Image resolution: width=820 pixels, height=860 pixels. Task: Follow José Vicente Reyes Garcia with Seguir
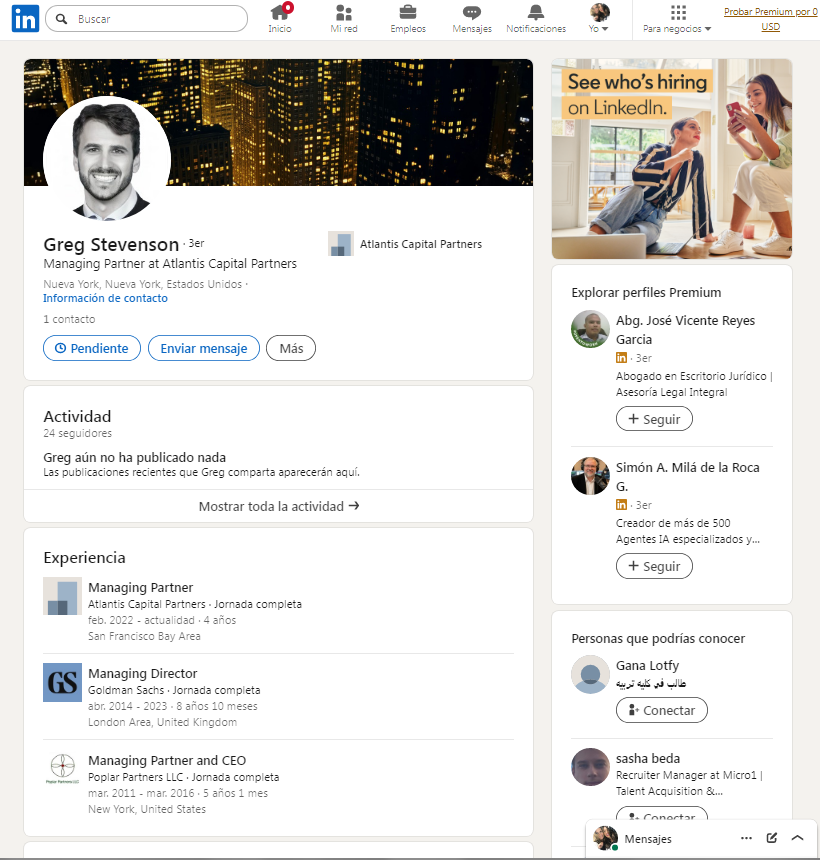coord(654,419)
